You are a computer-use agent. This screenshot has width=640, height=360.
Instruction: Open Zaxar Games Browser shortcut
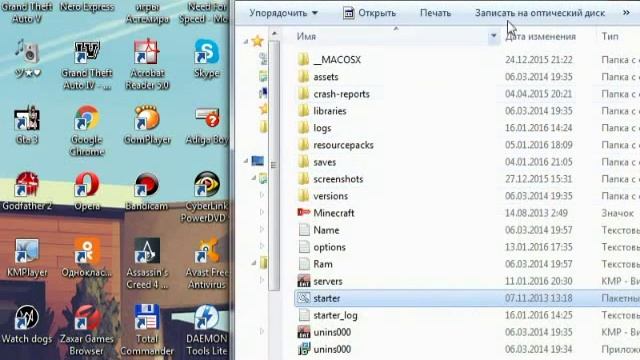point(87,330)
